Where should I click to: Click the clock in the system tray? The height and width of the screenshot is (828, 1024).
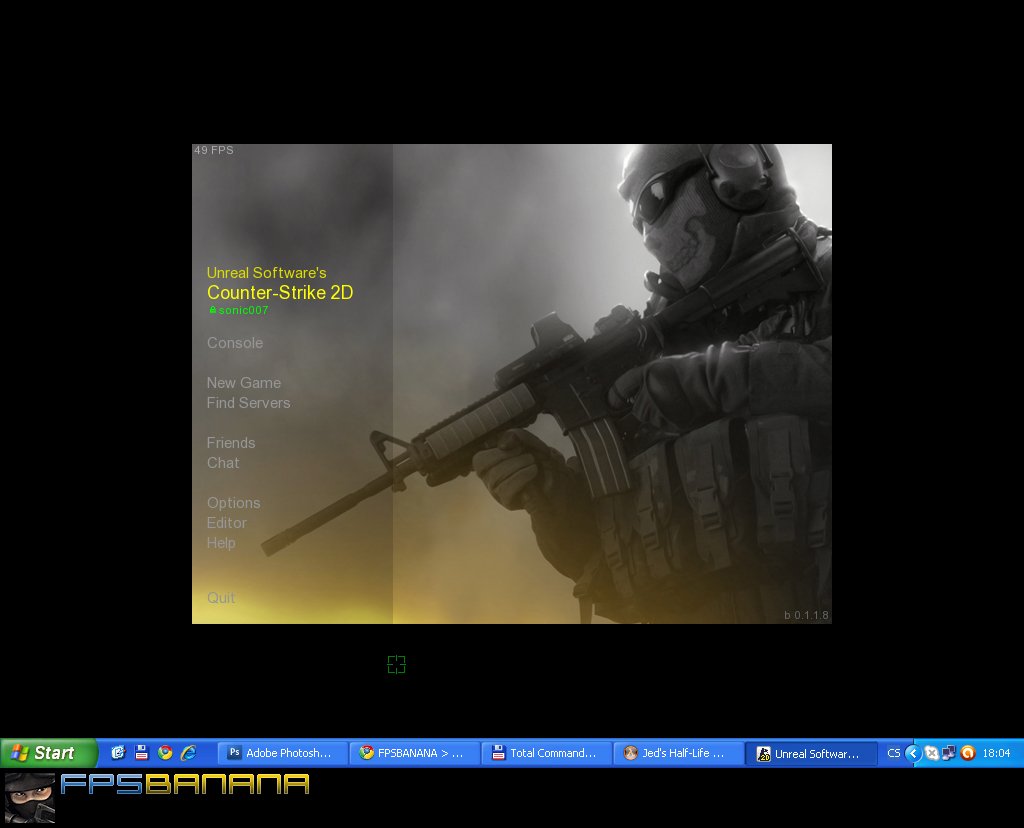(x=999, y=753)
